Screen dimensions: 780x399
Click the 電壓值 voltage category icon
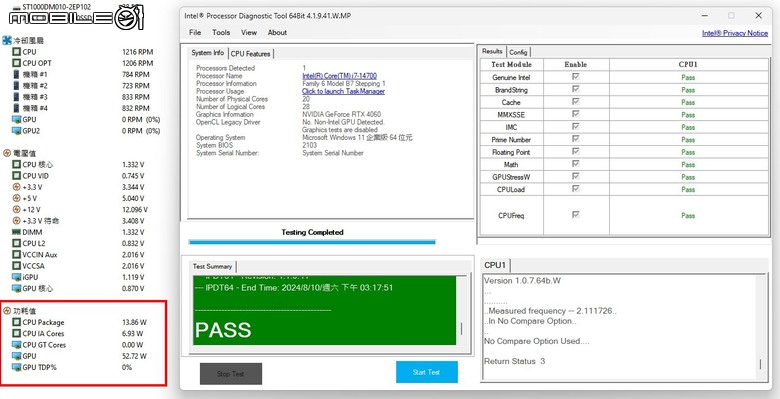7,153
